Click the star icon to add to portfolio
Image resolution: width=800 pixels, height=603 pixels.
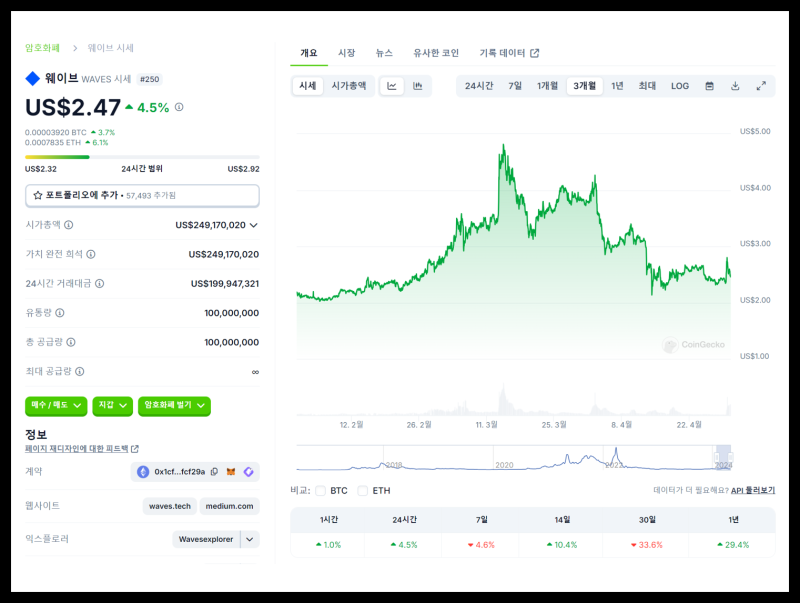[x=38, y=195]
